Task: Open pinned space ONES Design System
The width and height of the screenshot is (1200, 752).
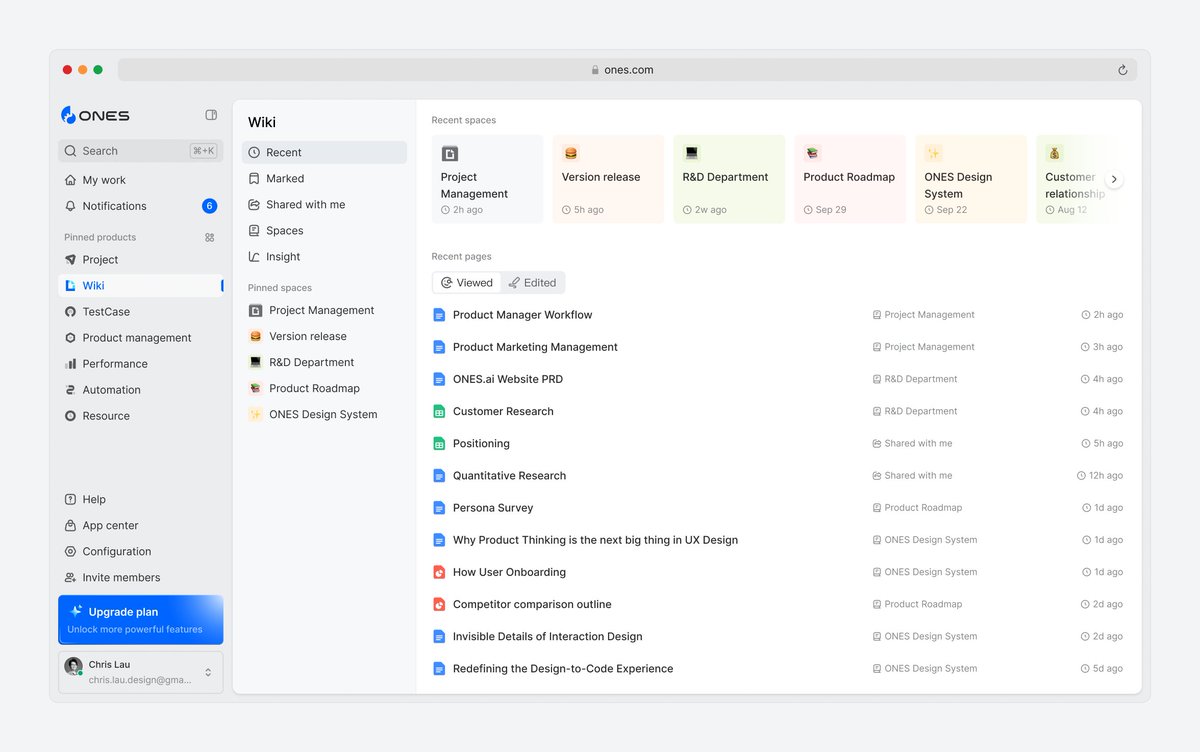Action: [x=324, y=414]
